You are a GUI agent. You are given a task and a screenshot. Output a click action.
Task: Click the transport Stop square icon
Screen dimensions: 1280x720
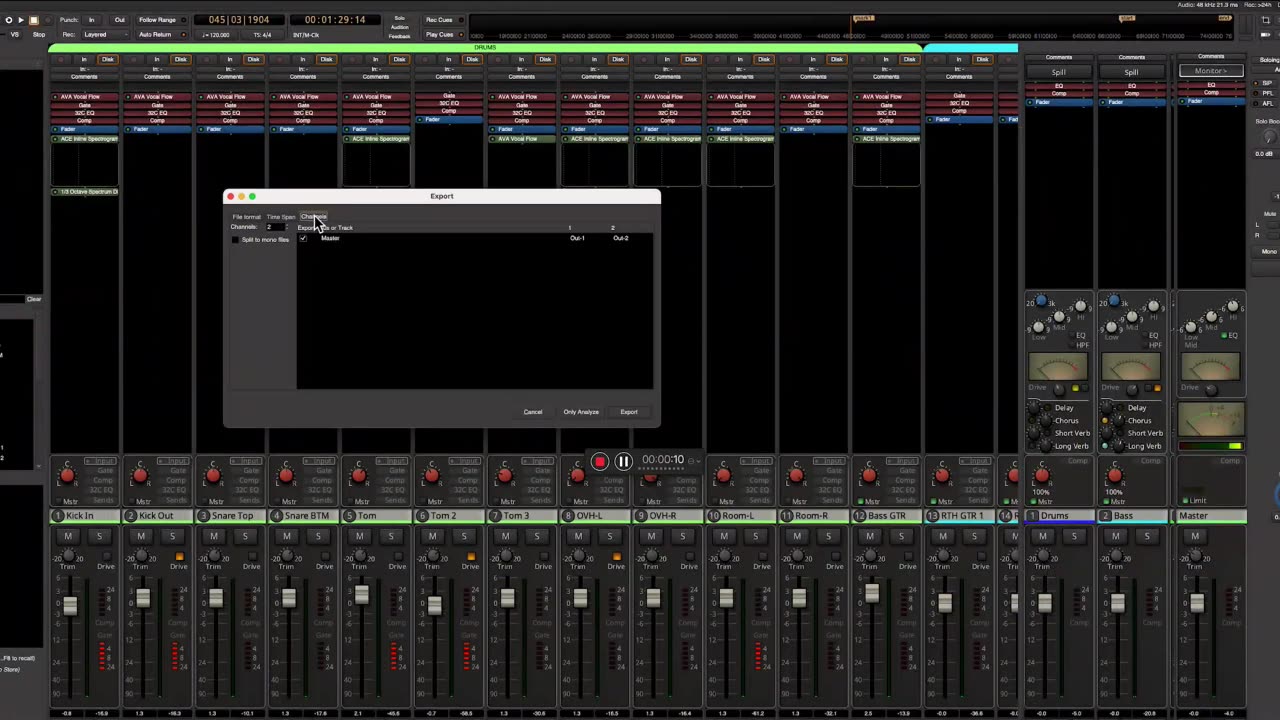tap(32, 20)
